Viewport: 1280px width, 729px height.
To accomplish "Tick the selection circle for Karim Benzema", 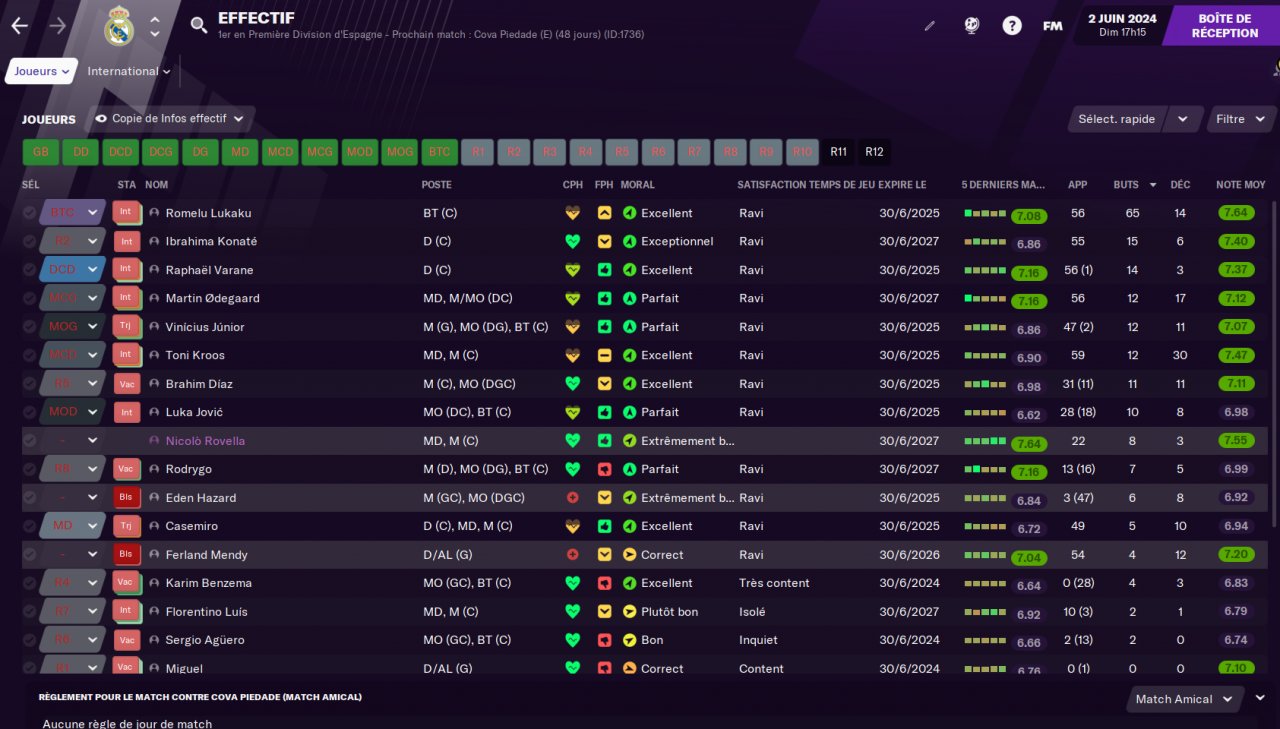I will point(29,583).
